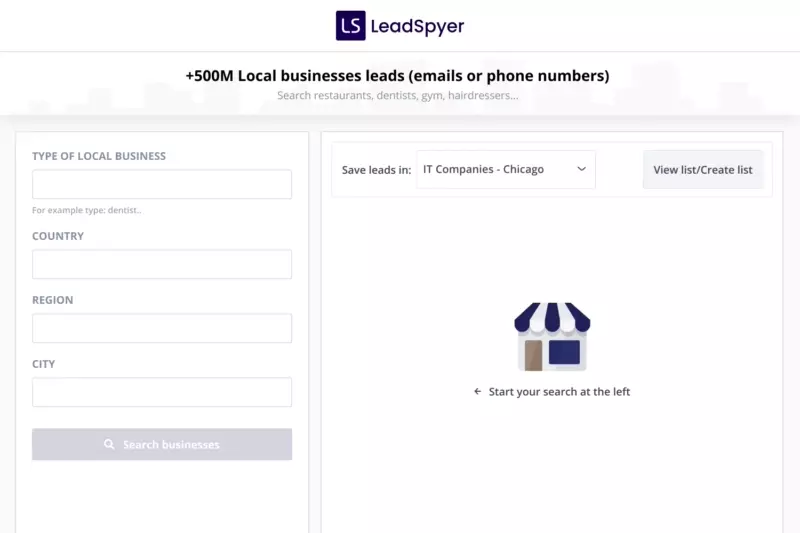Click the 'For example type: dentist..' hint
This screenshot has height=533, width=800.
point(87,210)
